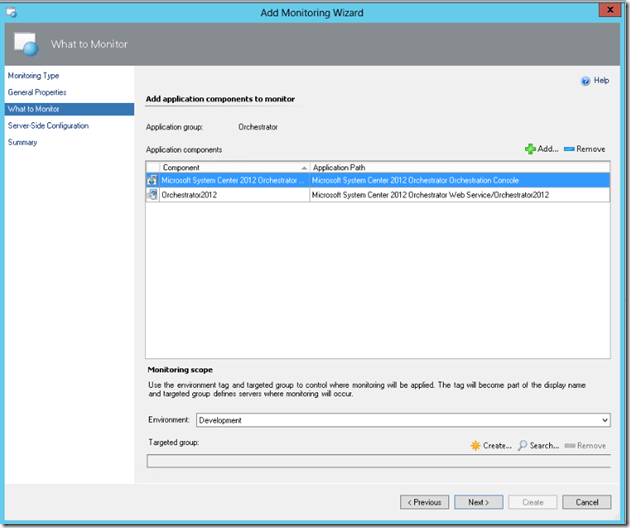Click the green plus Add icon

click(530, 149)
